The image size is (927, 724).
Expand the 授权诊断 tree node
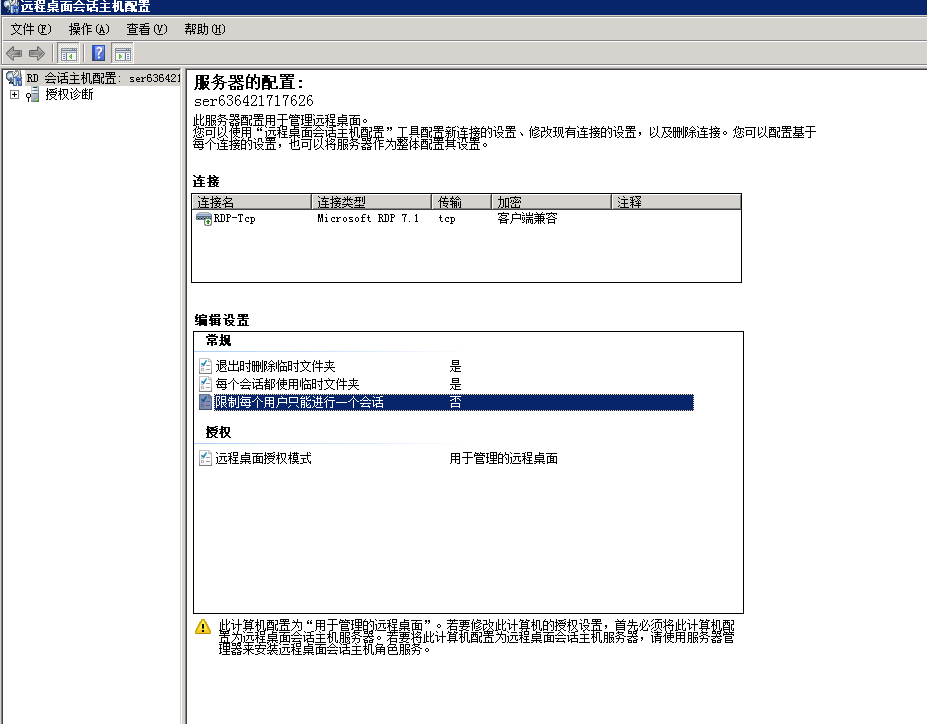[14, 95]
